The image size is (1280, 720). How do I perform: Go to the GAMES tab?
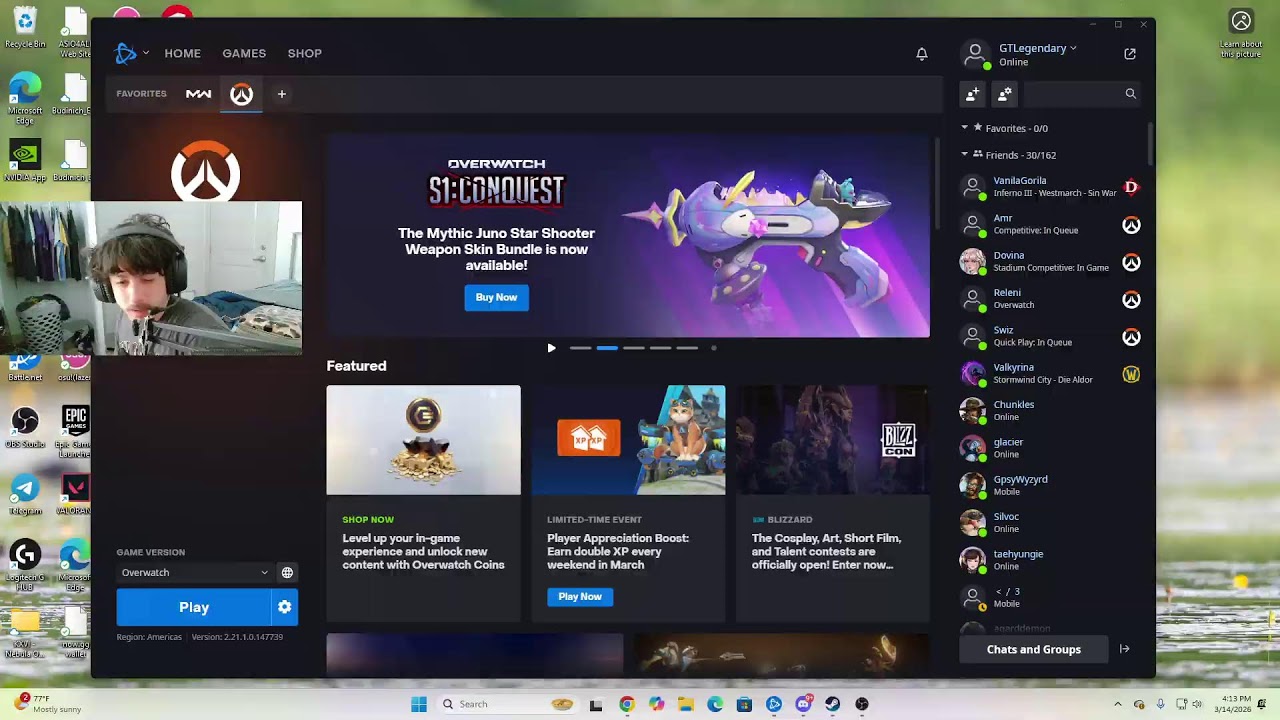(244, 53)
